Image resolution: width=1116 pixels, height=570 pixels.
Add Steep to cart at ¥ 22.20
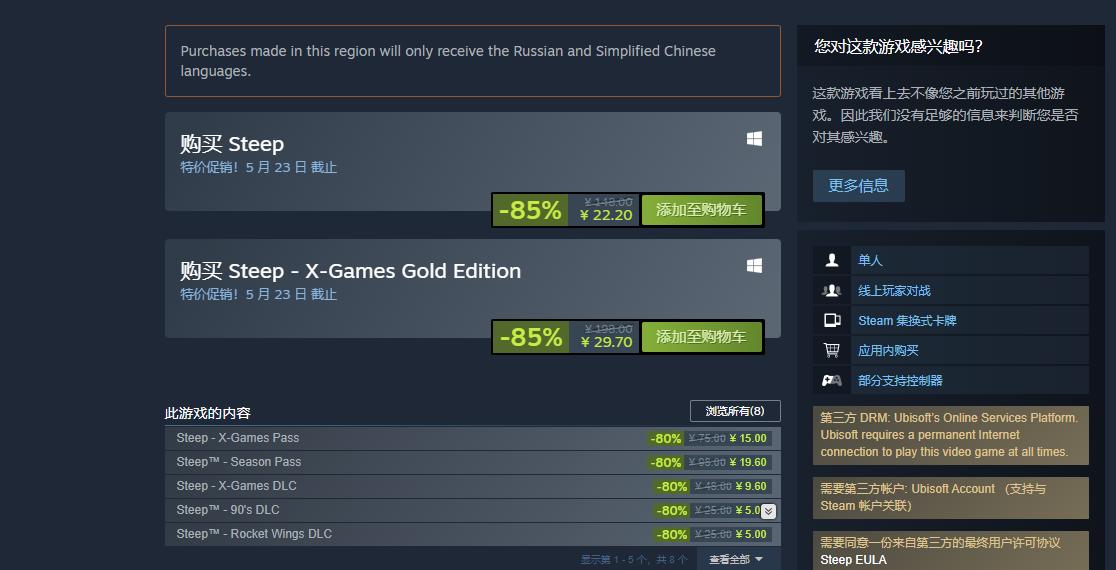point(702,210)
